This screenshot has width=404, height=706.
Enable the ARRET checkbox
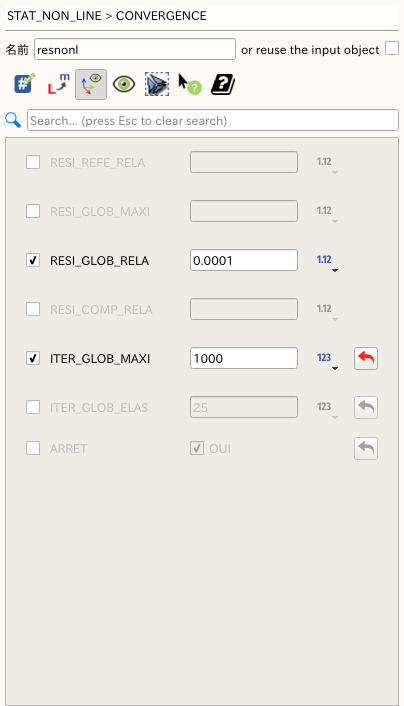point(33,448)
